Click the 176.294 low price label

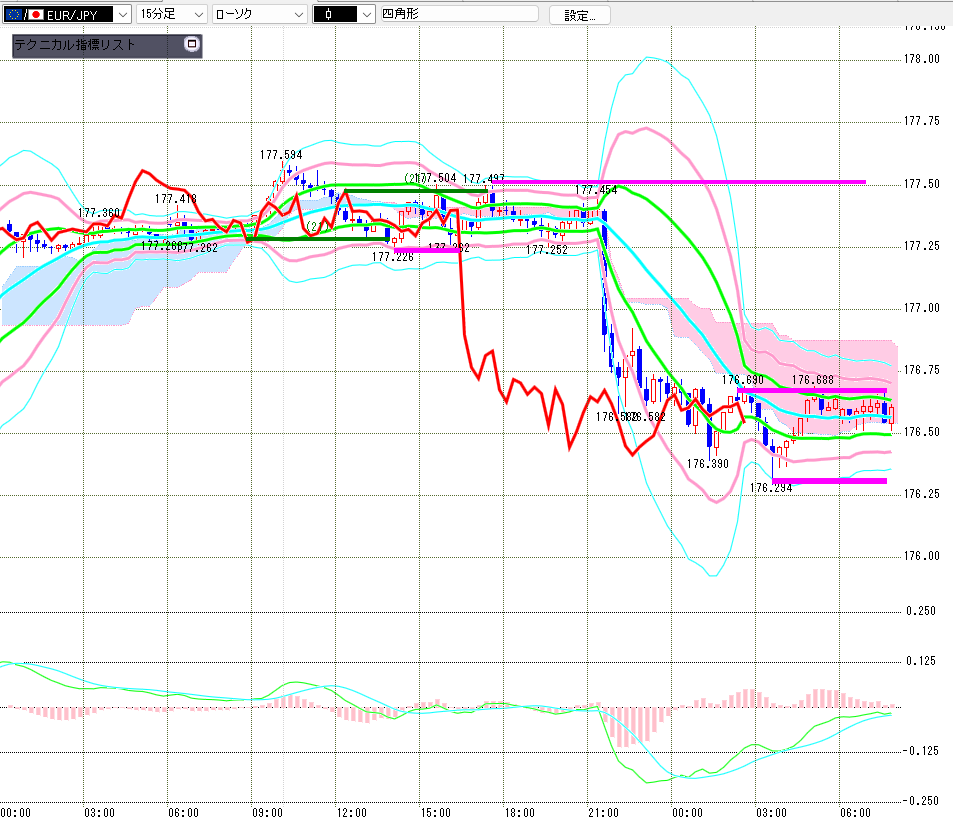771,488
